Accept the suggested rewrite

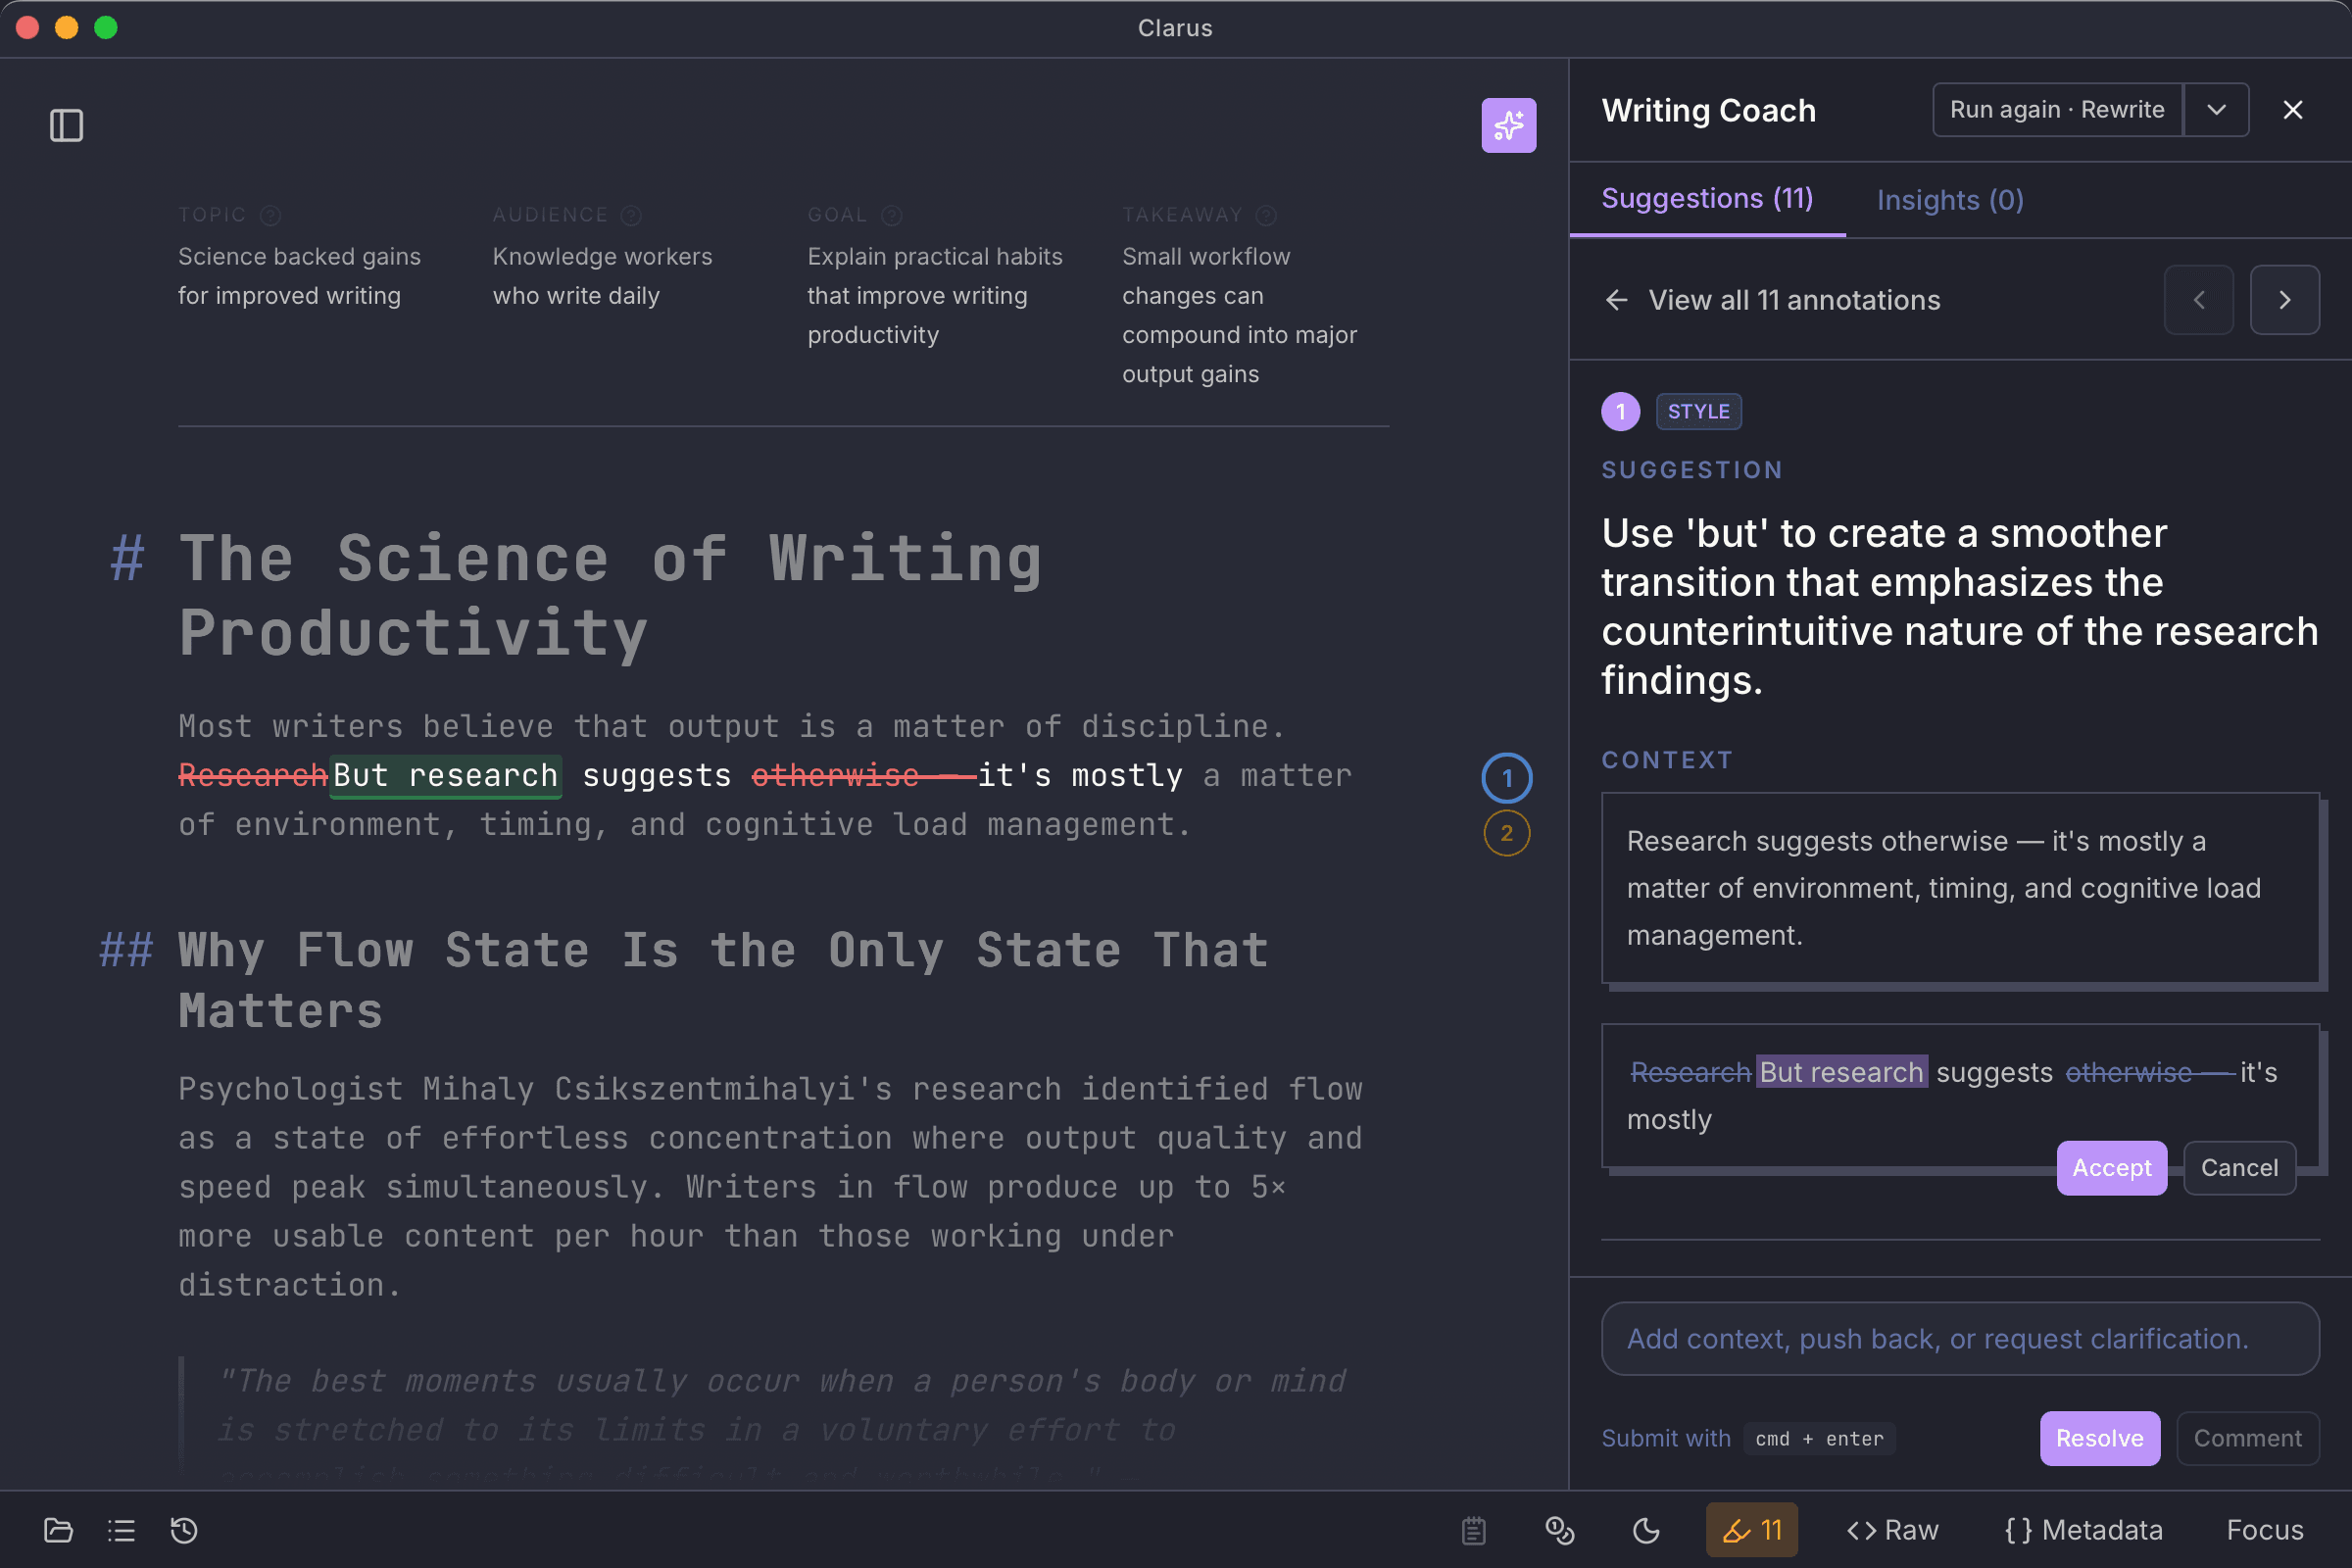(x=2111, y=1167)
